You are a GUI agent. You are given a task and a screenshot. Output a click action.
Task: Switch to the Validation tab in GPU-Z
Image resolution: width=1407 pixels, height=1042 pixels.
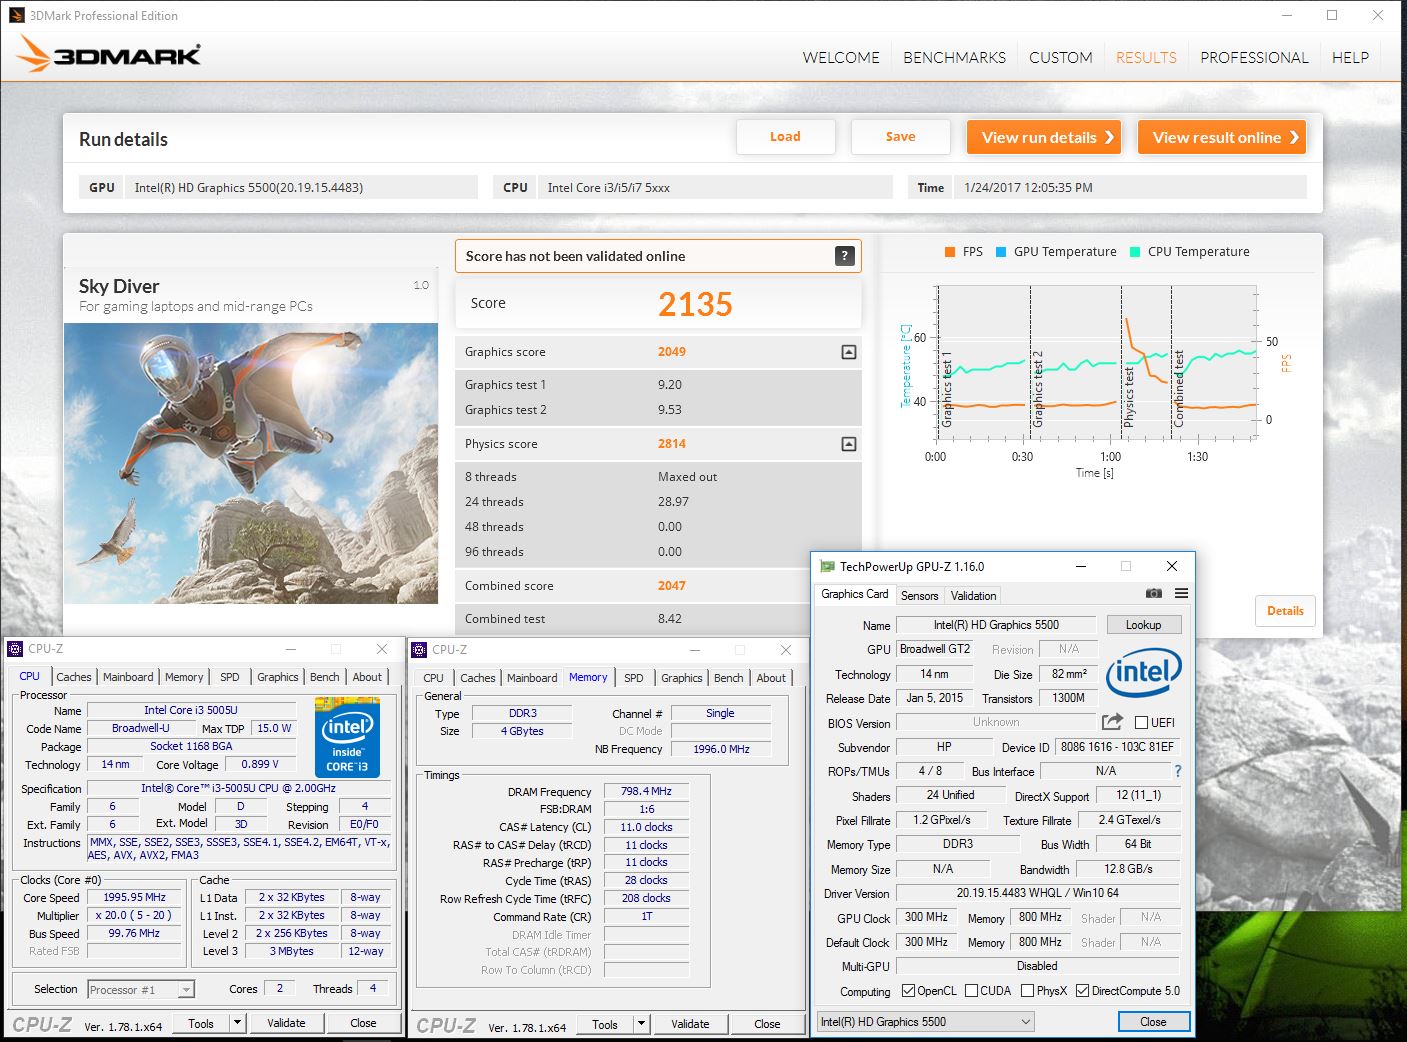click(x=973, y=595)
